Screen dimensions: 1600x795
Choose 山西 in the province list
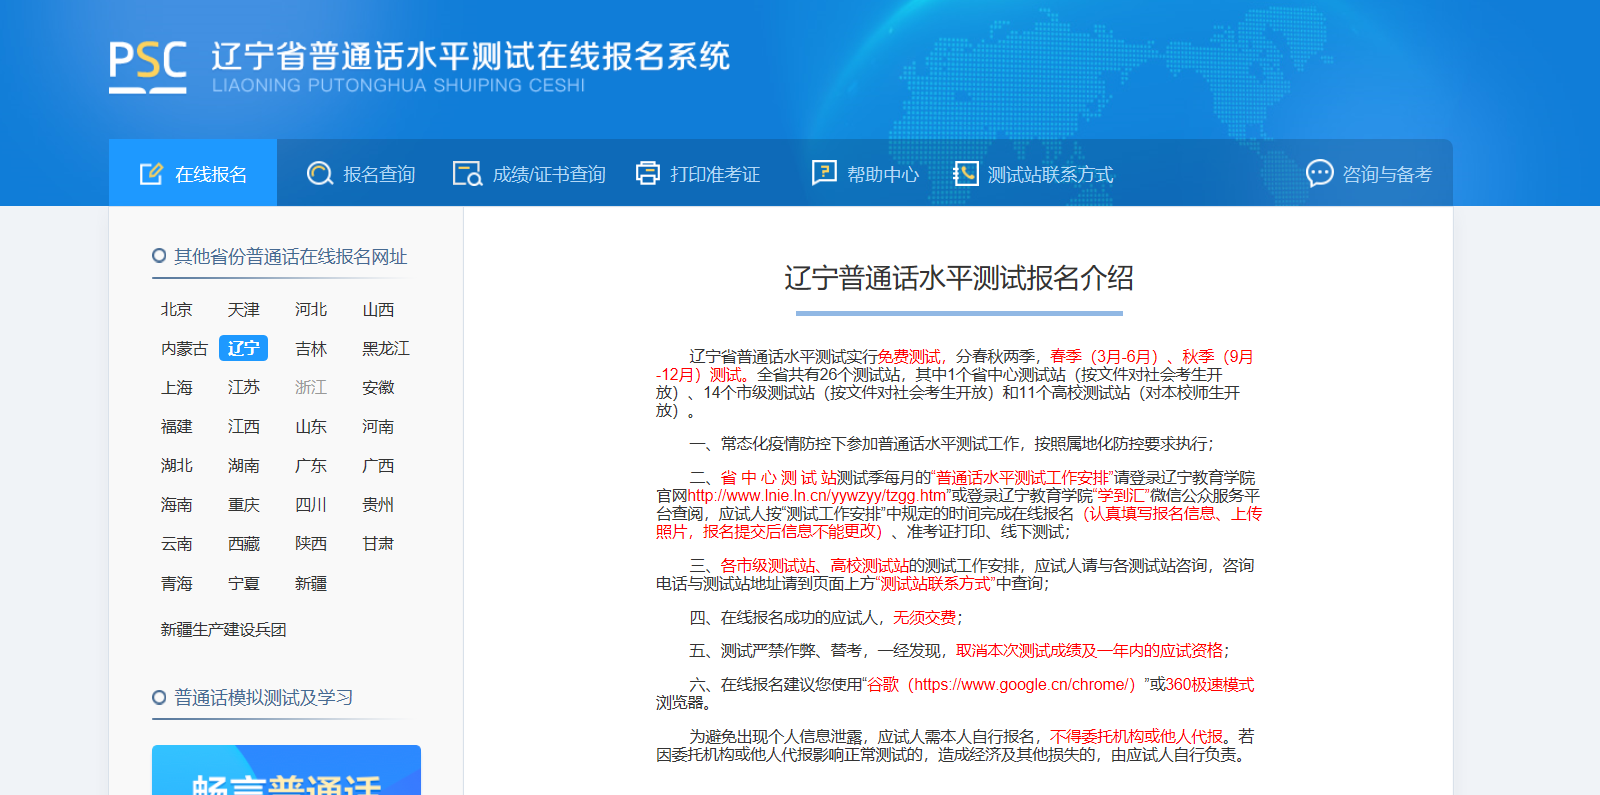(378, 310)
